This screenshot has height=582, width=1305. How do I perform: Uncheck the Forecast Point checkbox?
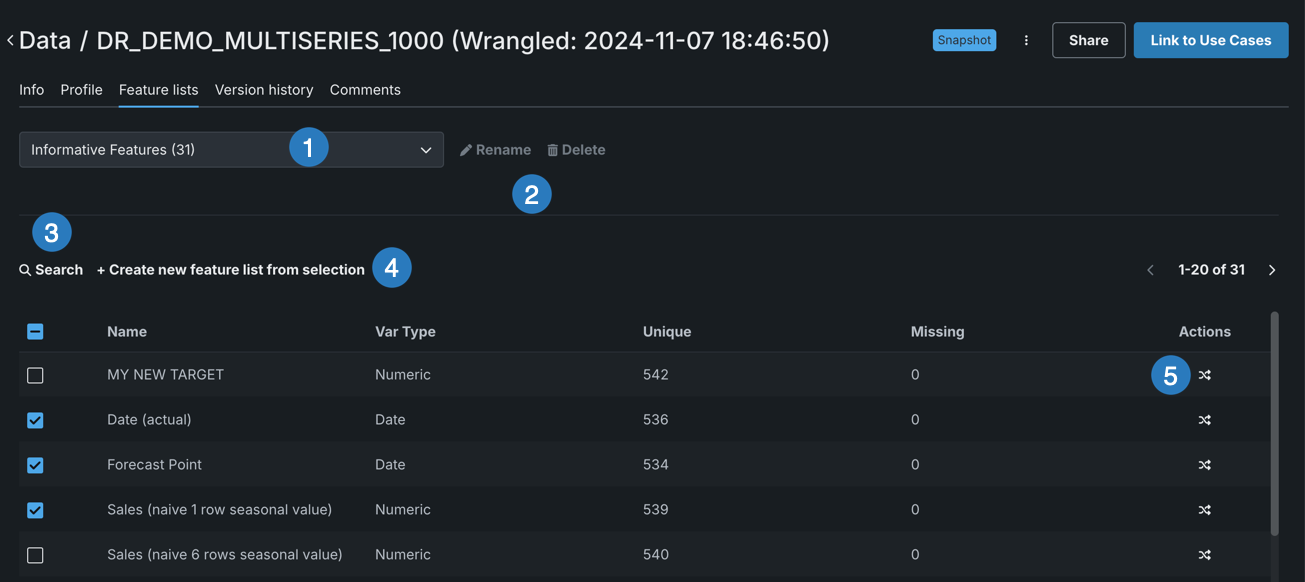tap(35, 465)
